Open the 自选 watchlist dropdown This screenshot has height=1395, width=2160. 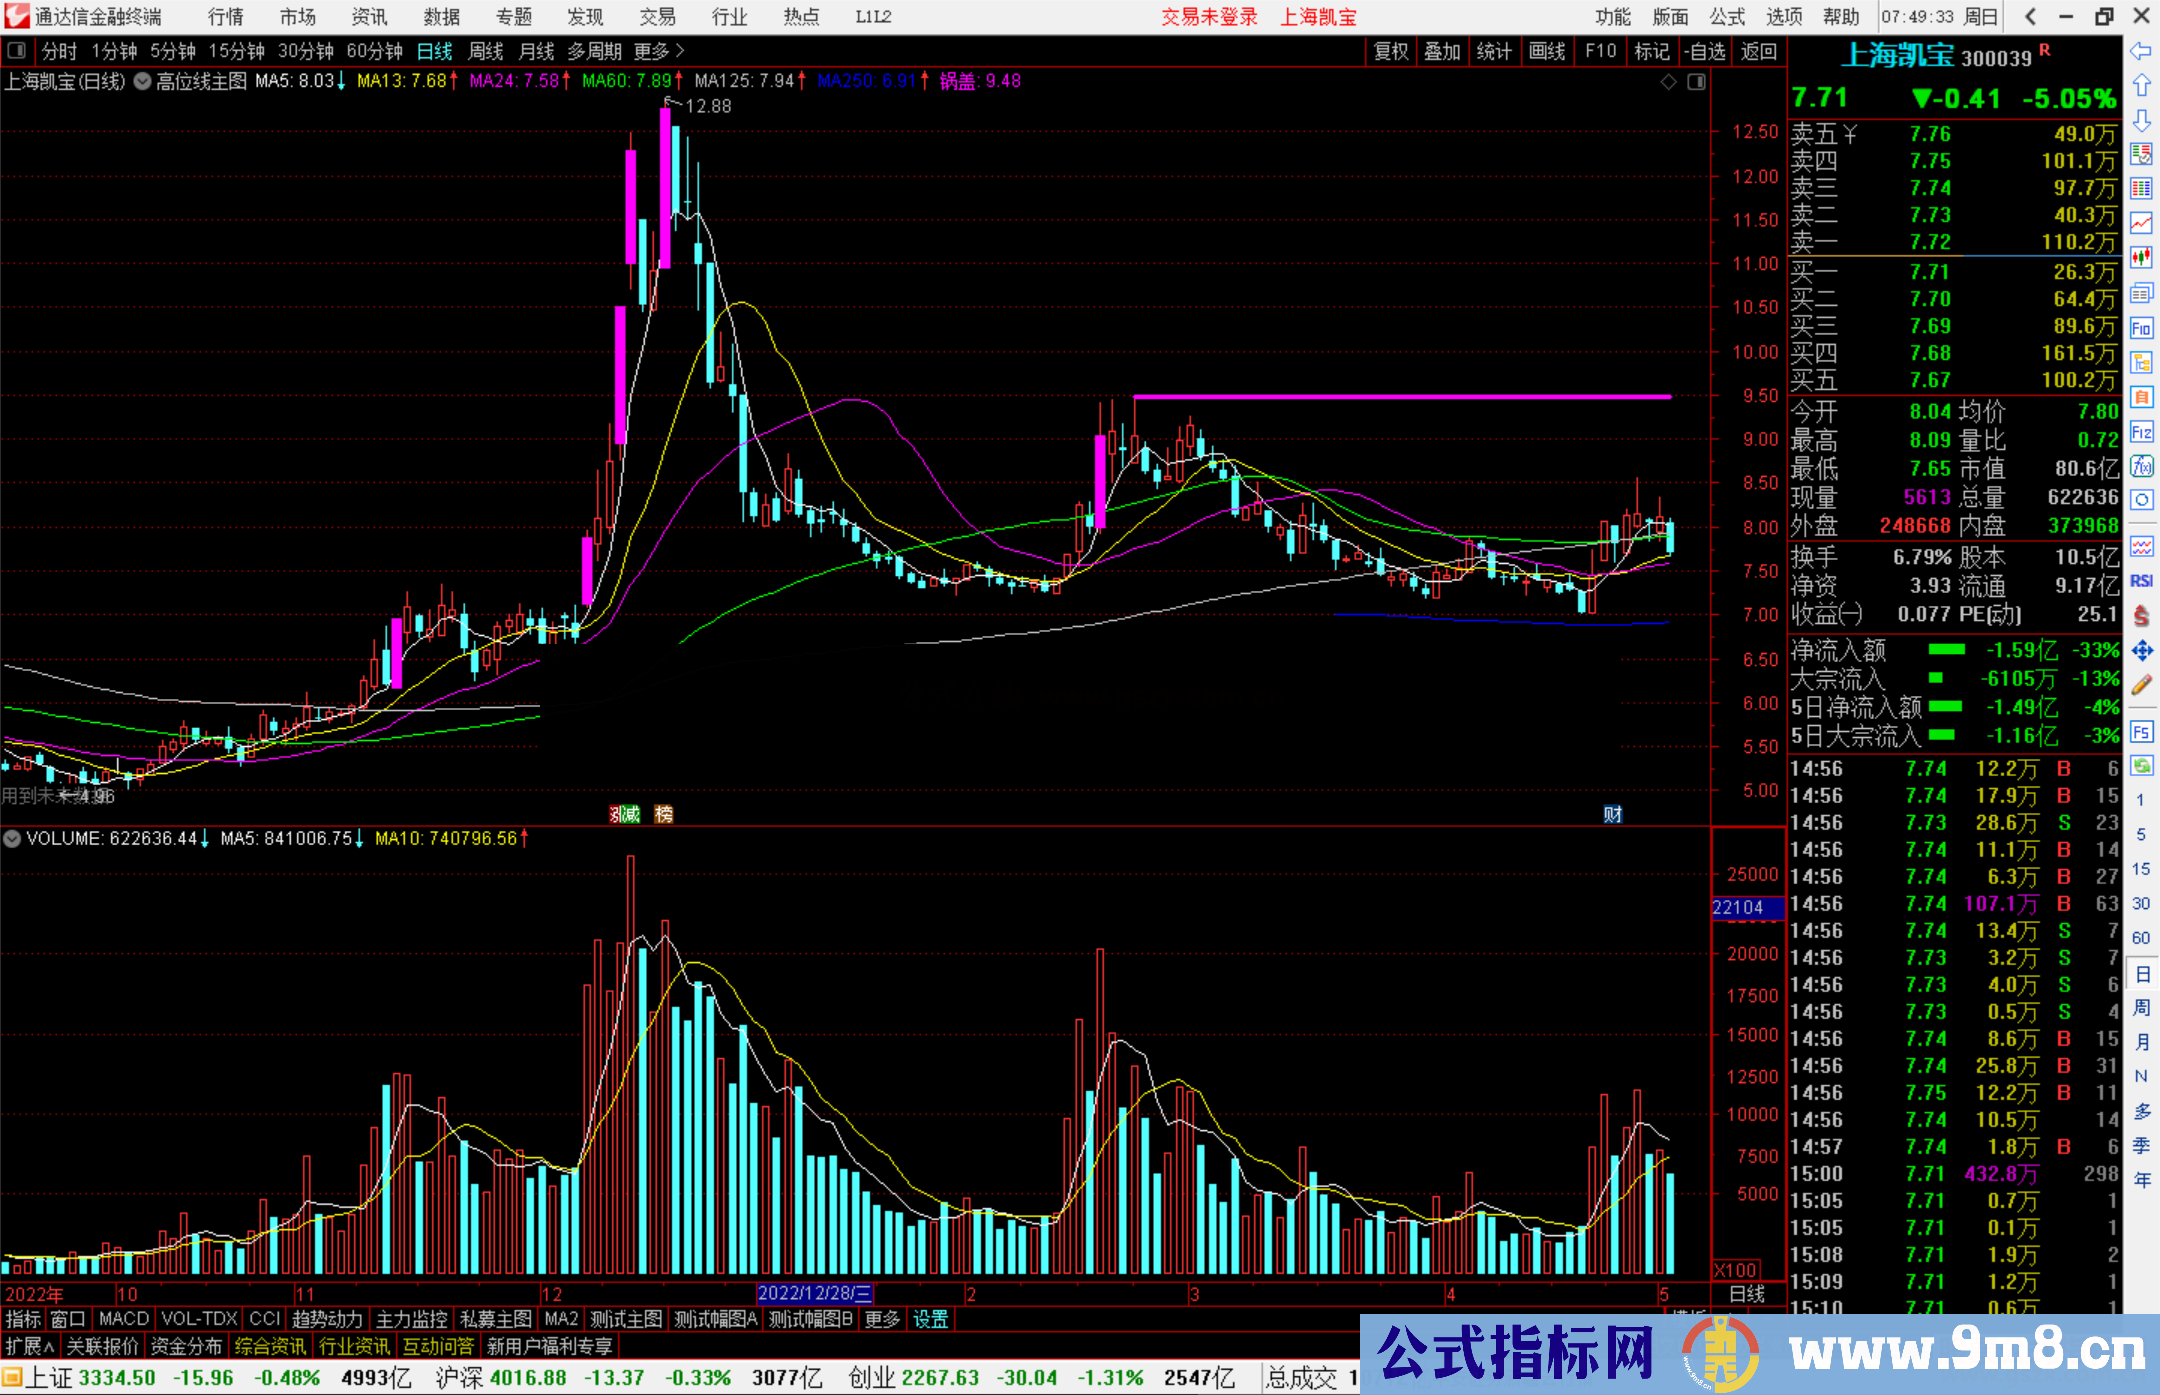pyautogui.click(x=1704, y=51)
